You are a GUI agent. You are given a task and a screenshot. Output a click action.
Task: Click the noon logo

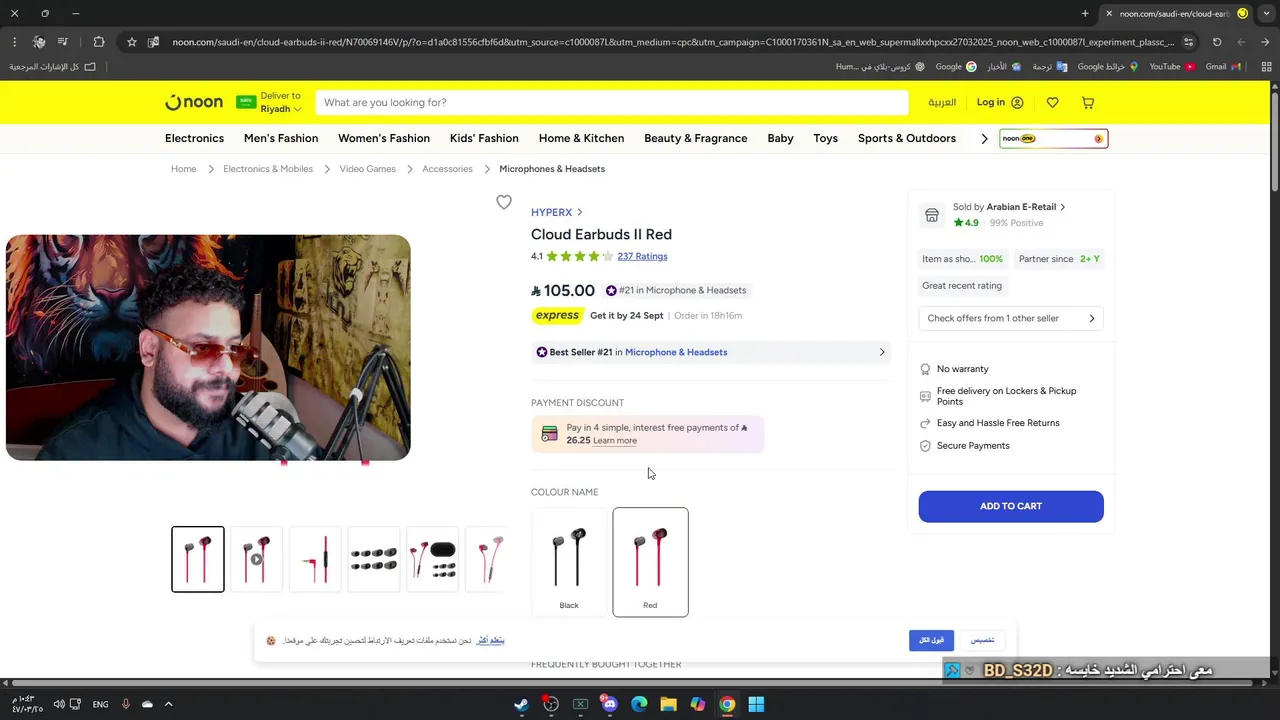point(194,102)
